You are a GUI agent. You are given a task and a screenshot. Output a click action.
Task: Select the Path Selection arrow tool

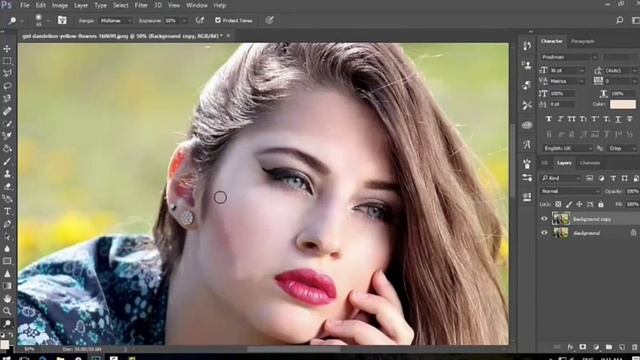[x=7, y=236]
